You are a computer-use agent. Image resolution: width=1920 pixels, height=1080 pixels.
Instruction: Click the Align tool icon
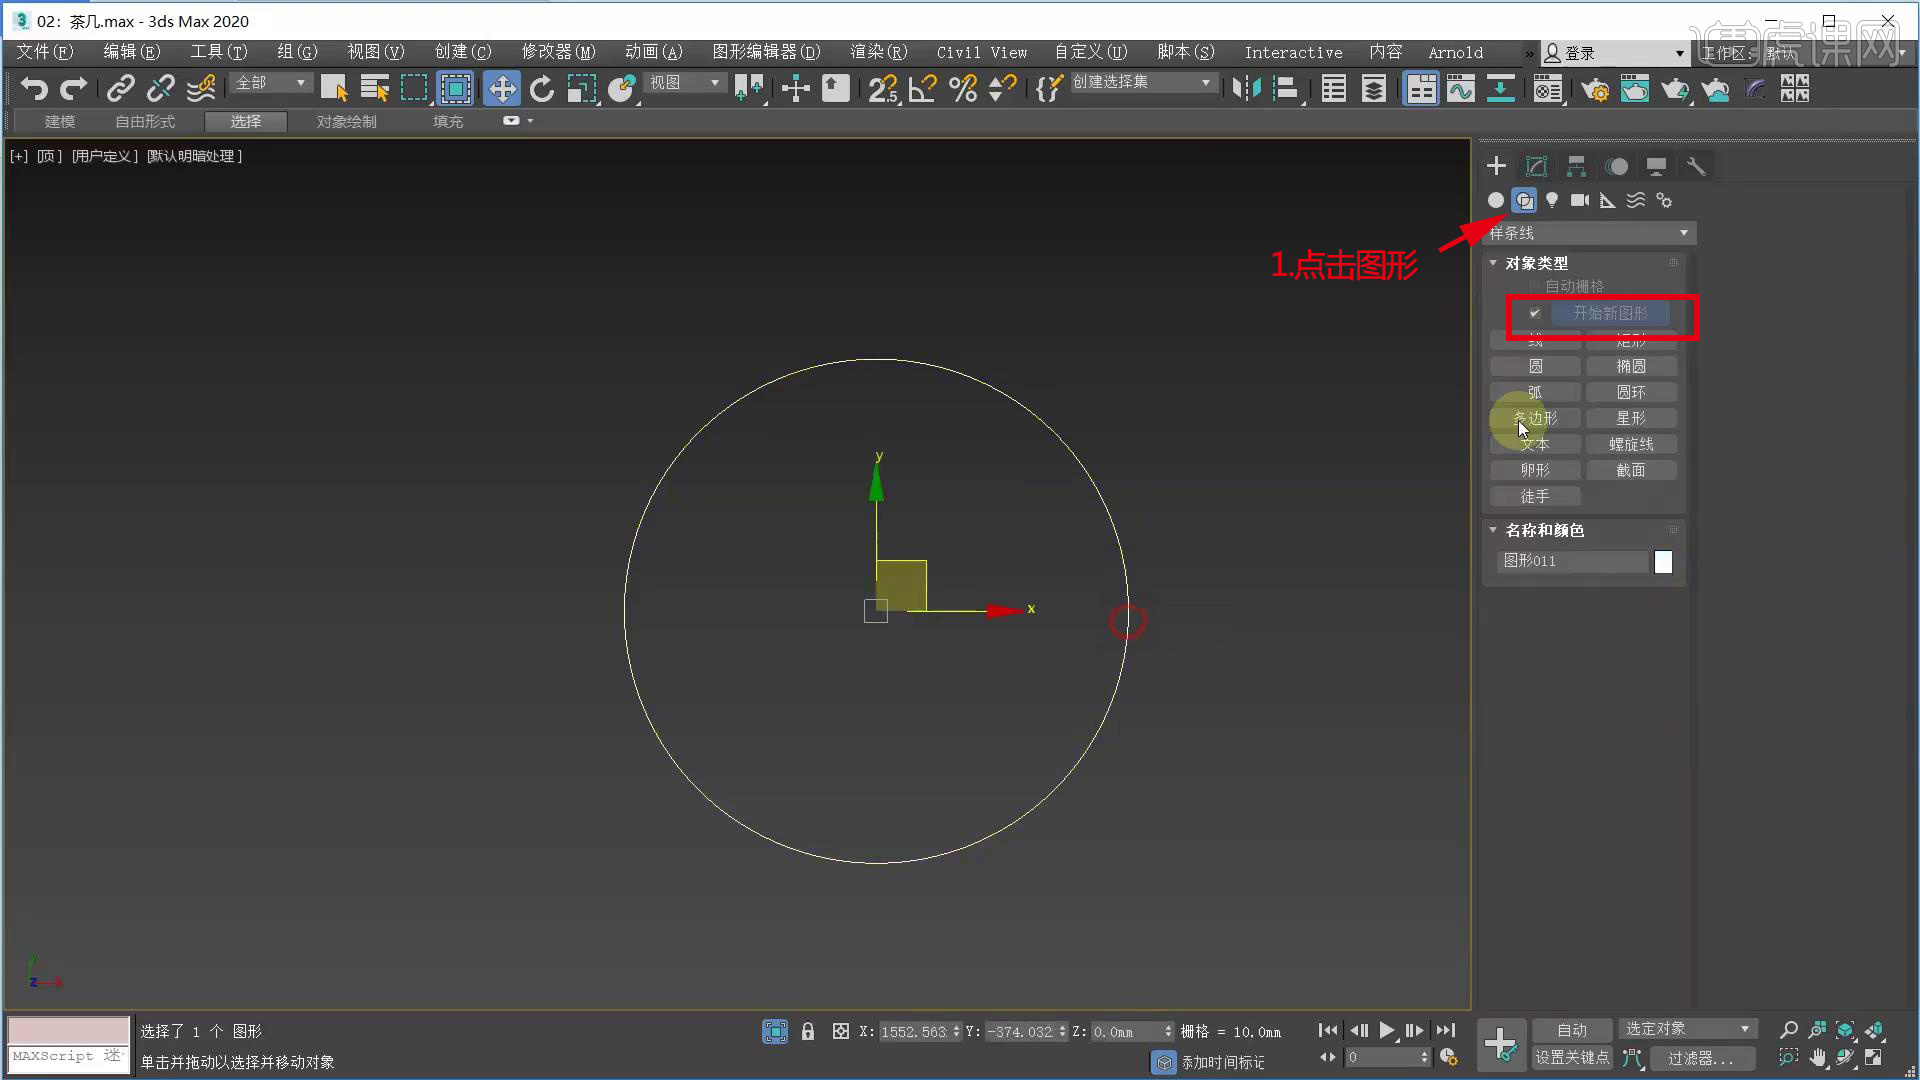(x=1285, y=89)
